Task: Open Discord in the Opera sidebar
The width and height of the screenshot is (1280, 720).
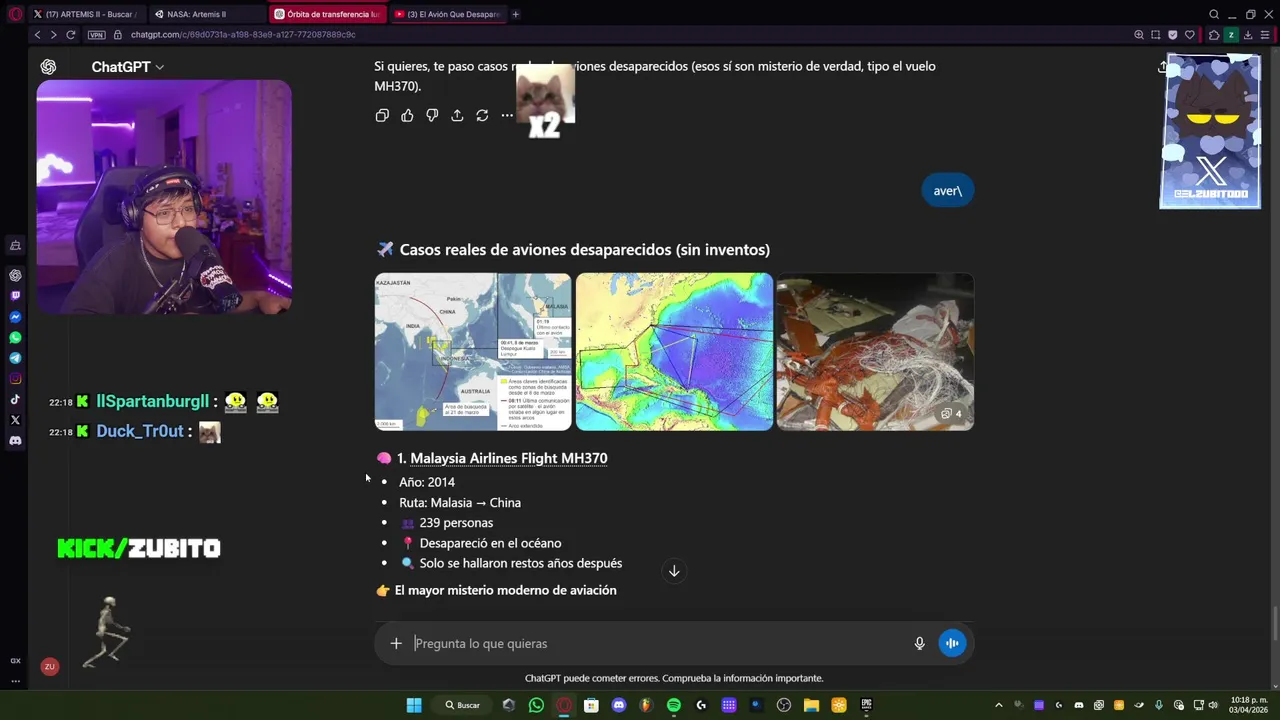Action: pos(15,441)
